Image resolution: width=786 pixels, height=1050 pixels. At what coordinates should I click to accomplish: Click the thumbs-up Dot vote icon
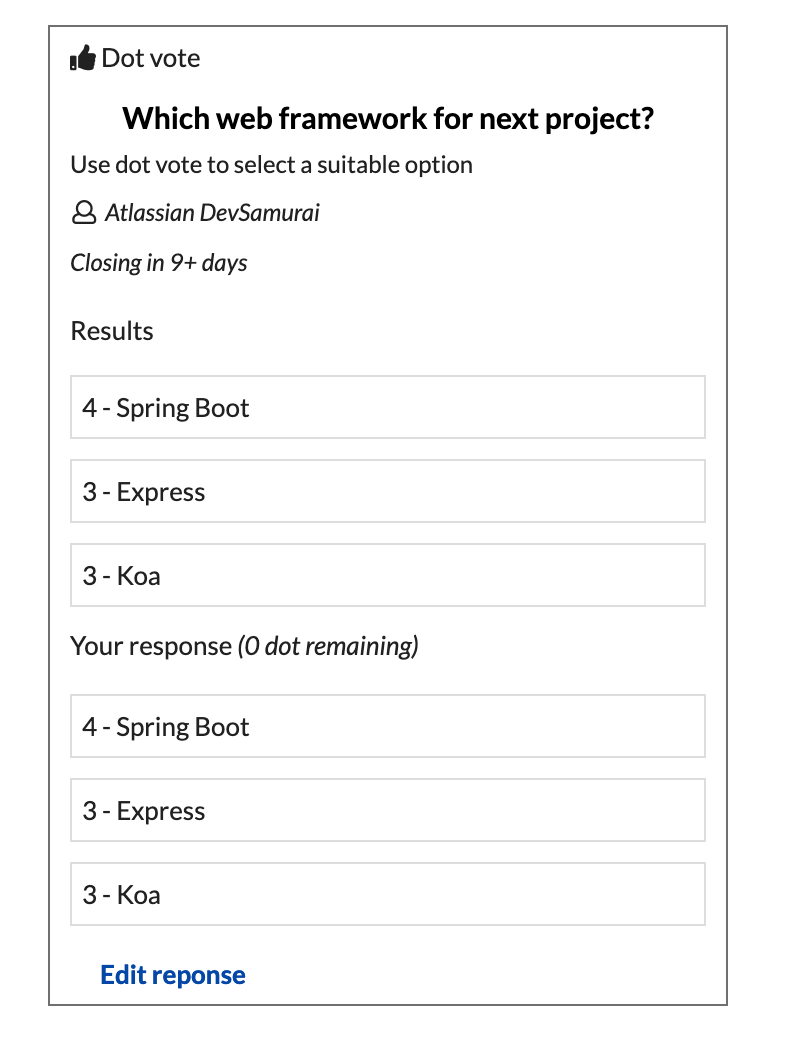click(x=83, y=59)
